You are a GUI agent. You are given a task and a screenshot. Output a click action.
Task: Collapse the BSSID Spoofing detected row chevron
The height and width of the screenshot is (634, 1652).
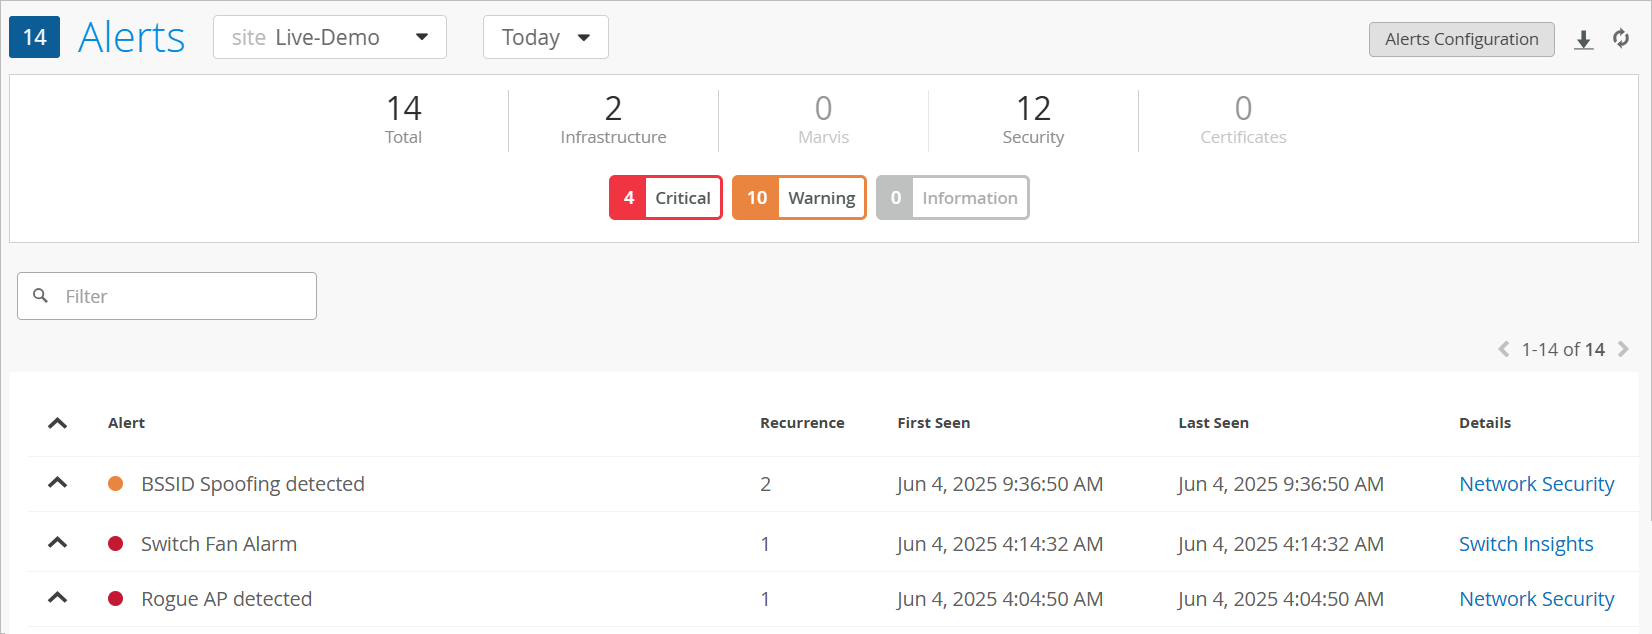coord(58,483)
